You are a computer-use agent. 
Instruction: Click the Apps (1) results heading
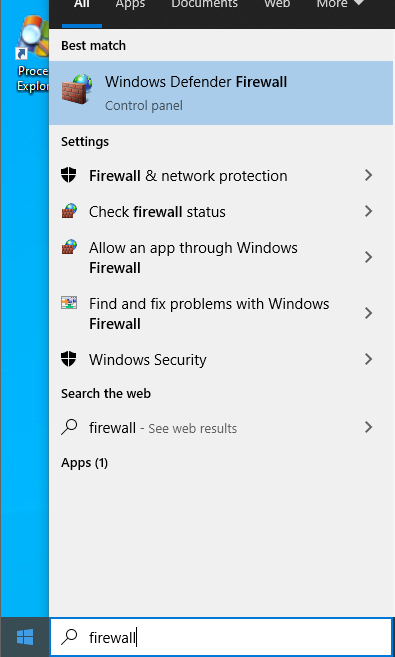click(85, 463)
